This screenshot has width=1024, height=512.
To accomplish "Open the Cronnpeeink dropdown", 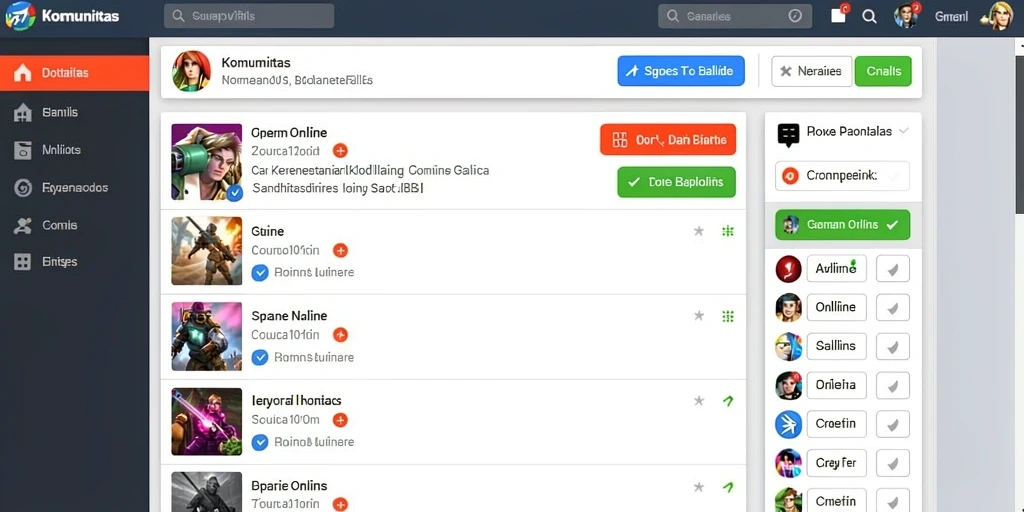I will 842,176.
